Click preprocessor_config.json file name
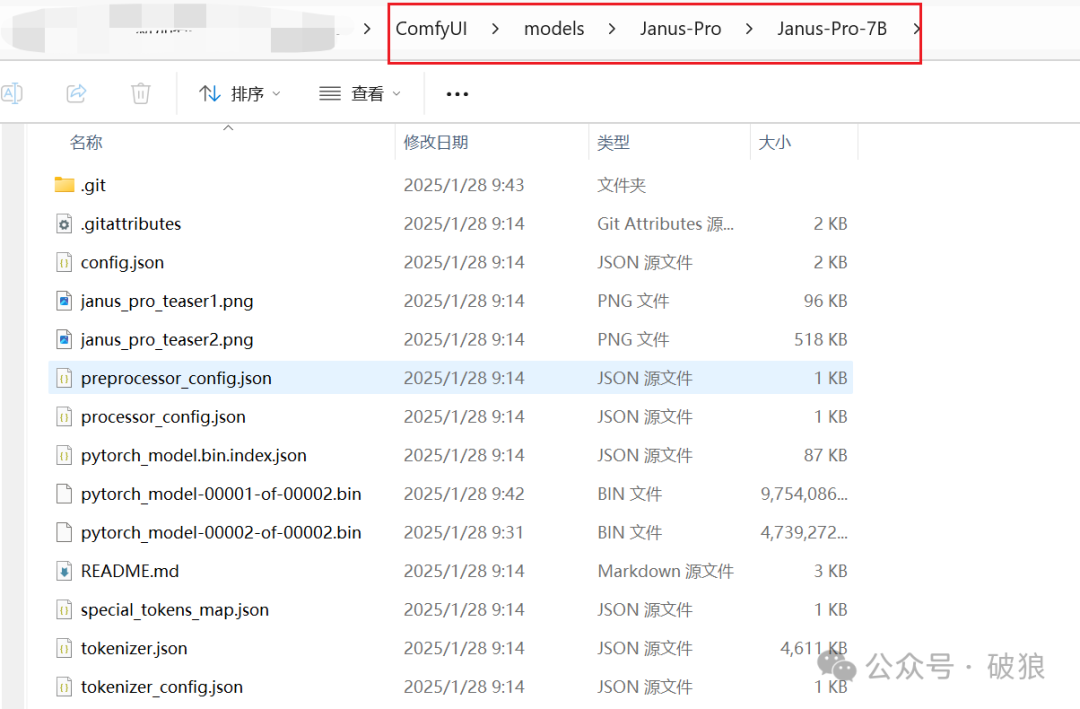1080x709 pixels. pos(176,378)
